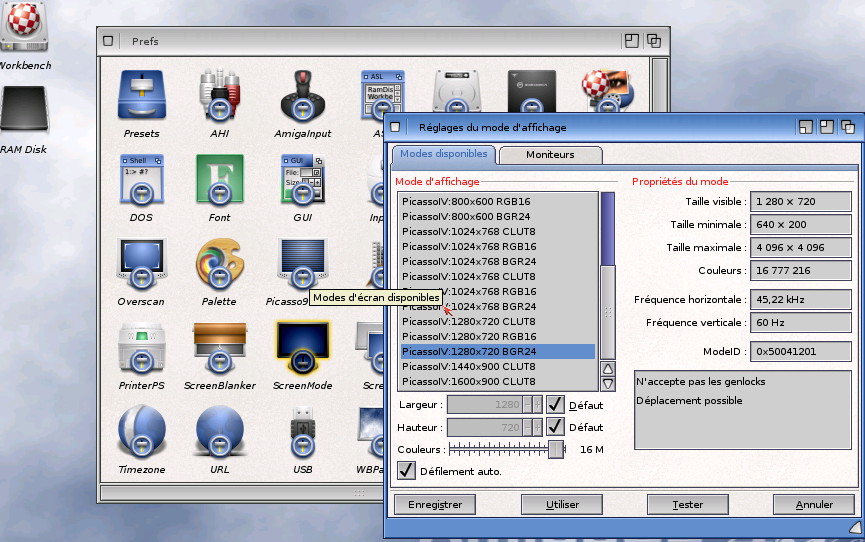
Task: Click the Taille visible value 1 280 x 720
Action: pyautogui.click(x=800, y=201)
